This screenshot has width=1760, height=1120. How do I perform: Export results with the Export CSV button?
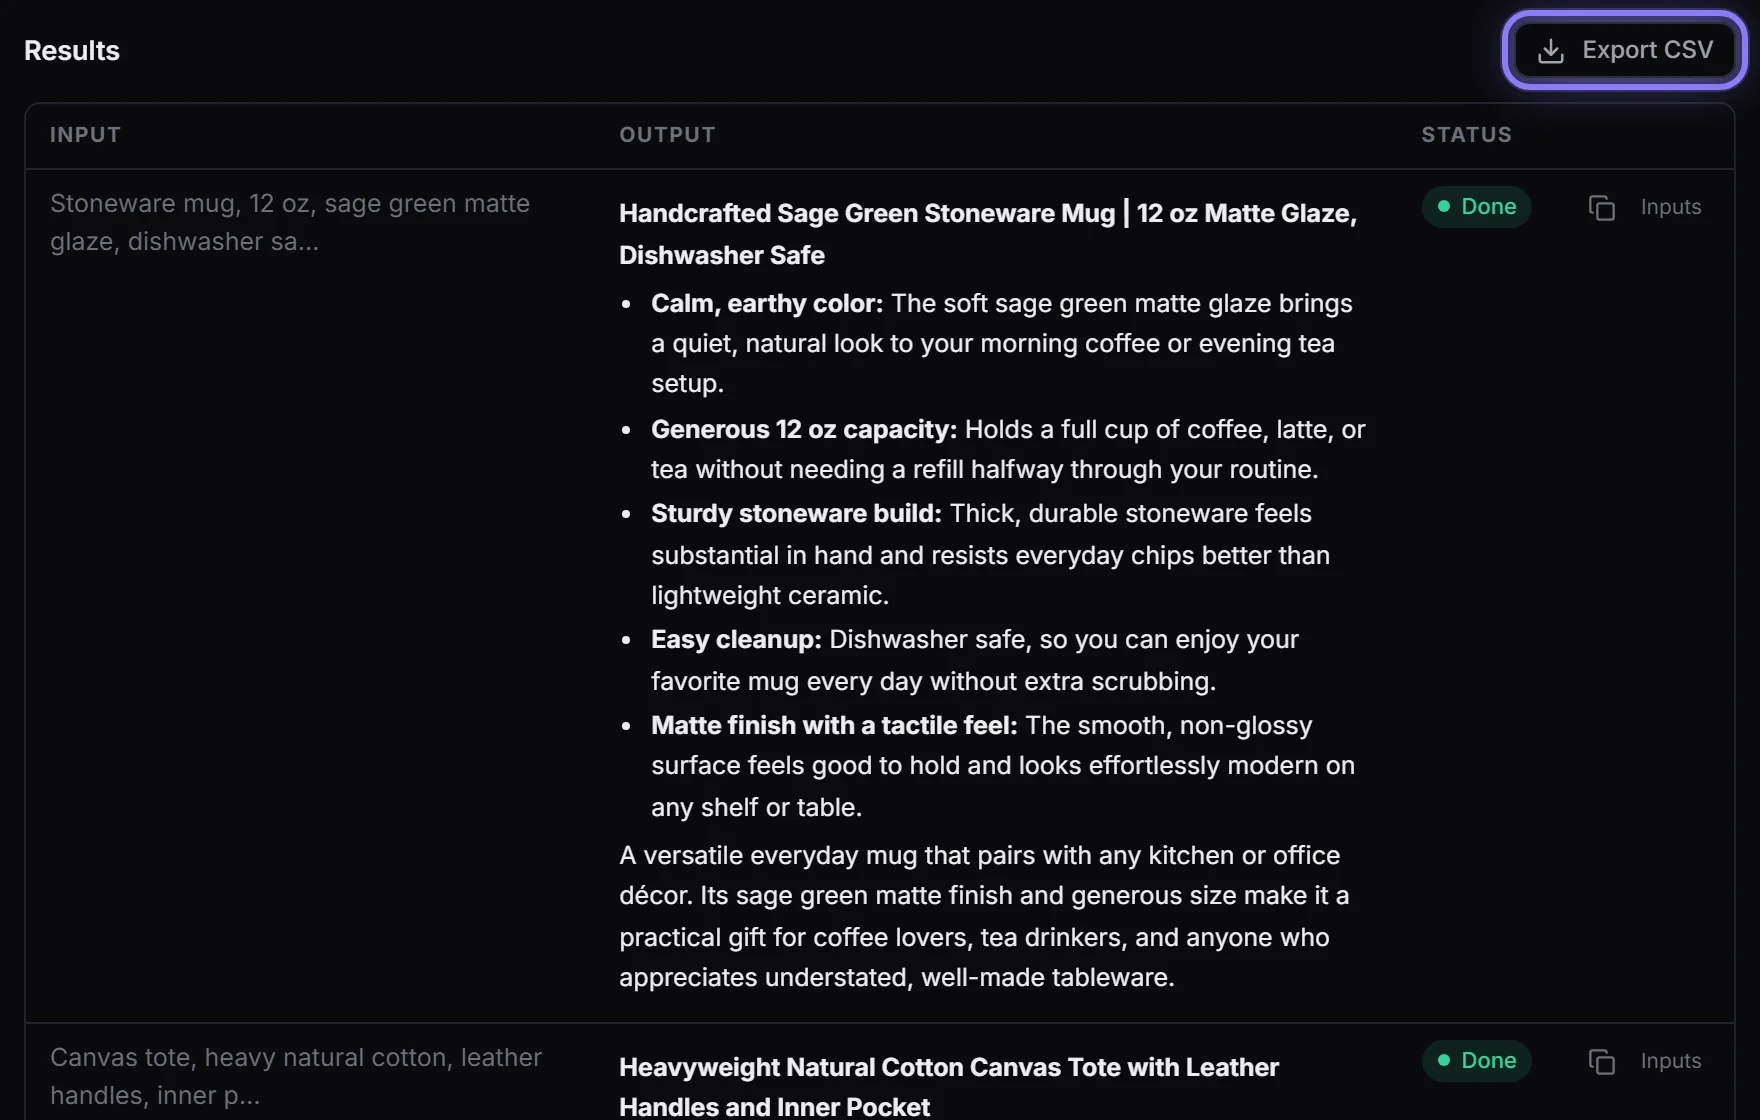click(1624, 50)
